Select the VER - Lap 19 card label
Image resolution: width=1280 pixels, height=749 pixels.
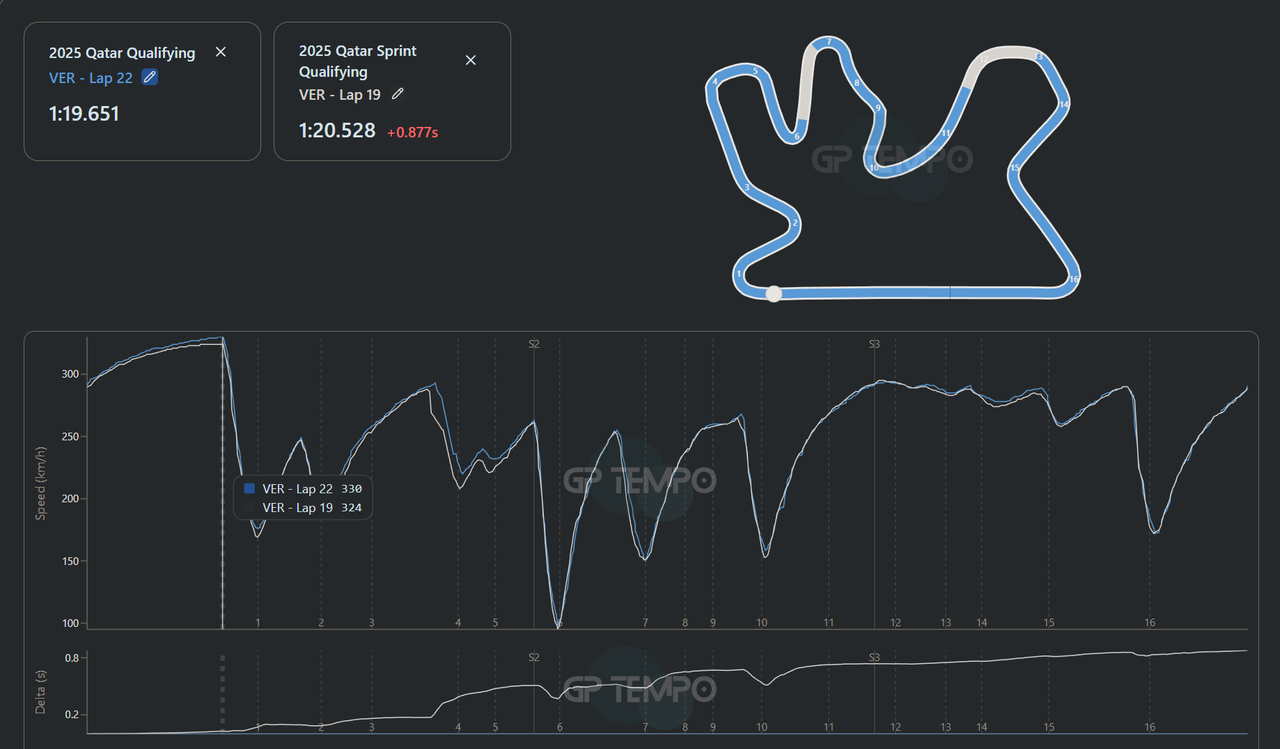tap(340, 94)
